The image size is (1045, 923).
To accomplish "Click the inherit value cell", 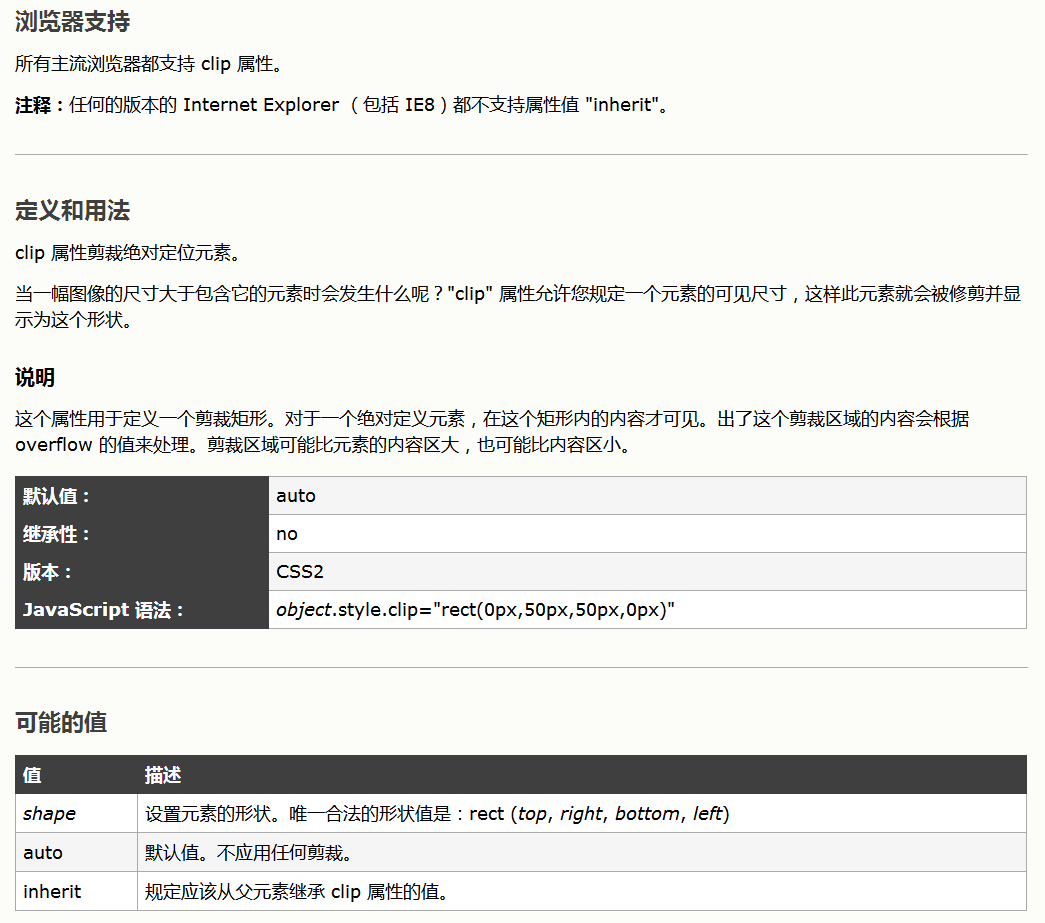I will coord(77,892).
